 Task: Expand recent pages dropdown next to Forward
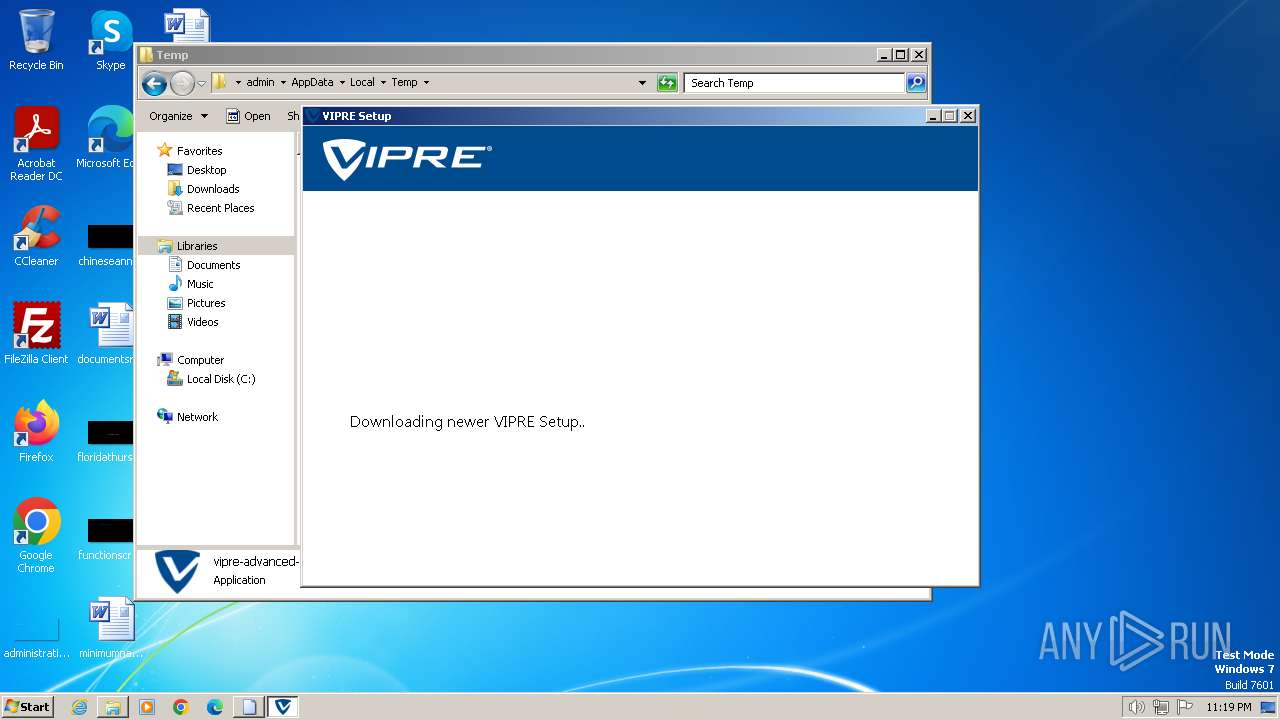click(x=201, y=83)
